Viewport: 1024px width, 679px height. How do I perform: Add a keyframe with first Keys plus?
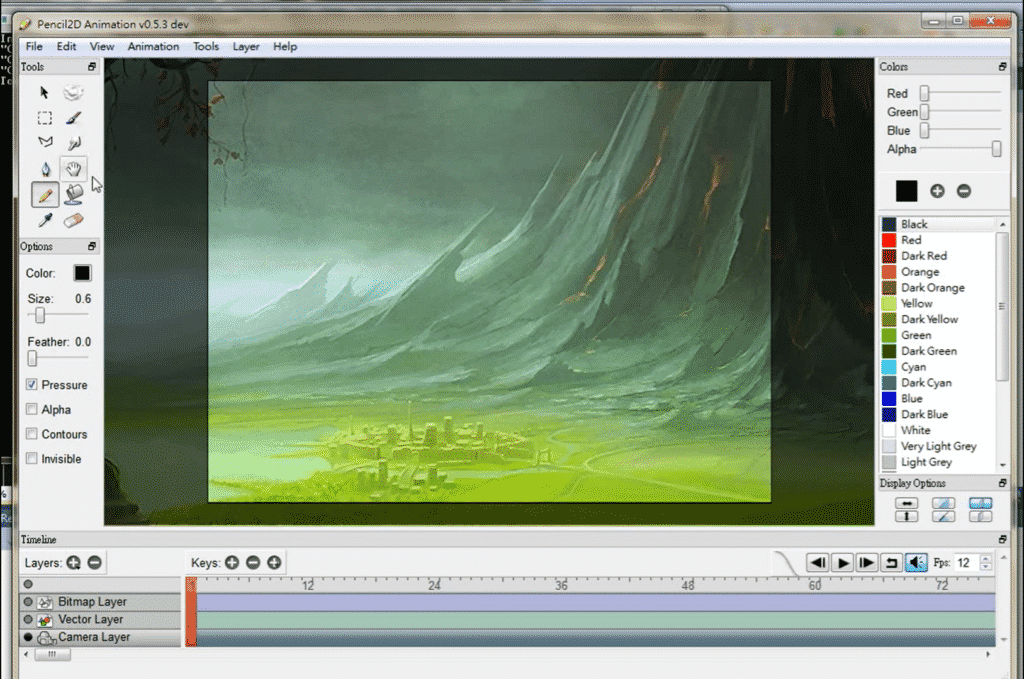pyautogui.click(x=232, y=562)
